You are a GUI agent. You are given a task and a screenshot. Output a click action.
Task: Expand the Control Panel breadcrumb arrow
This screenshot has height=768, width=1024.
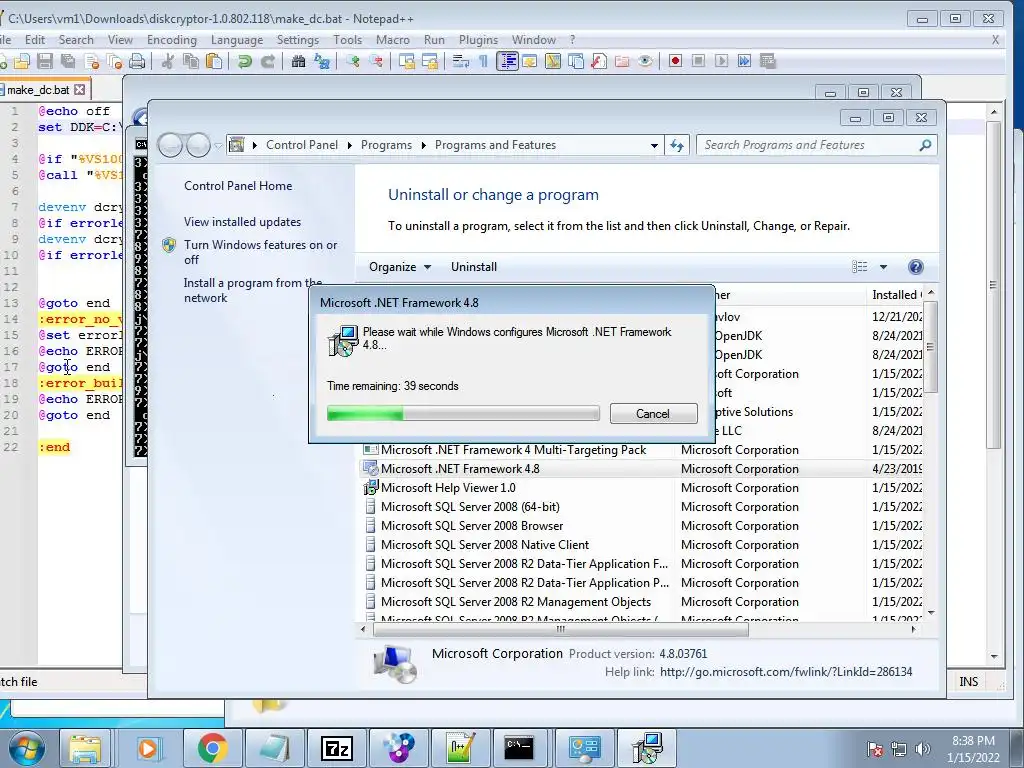point(349,145)
